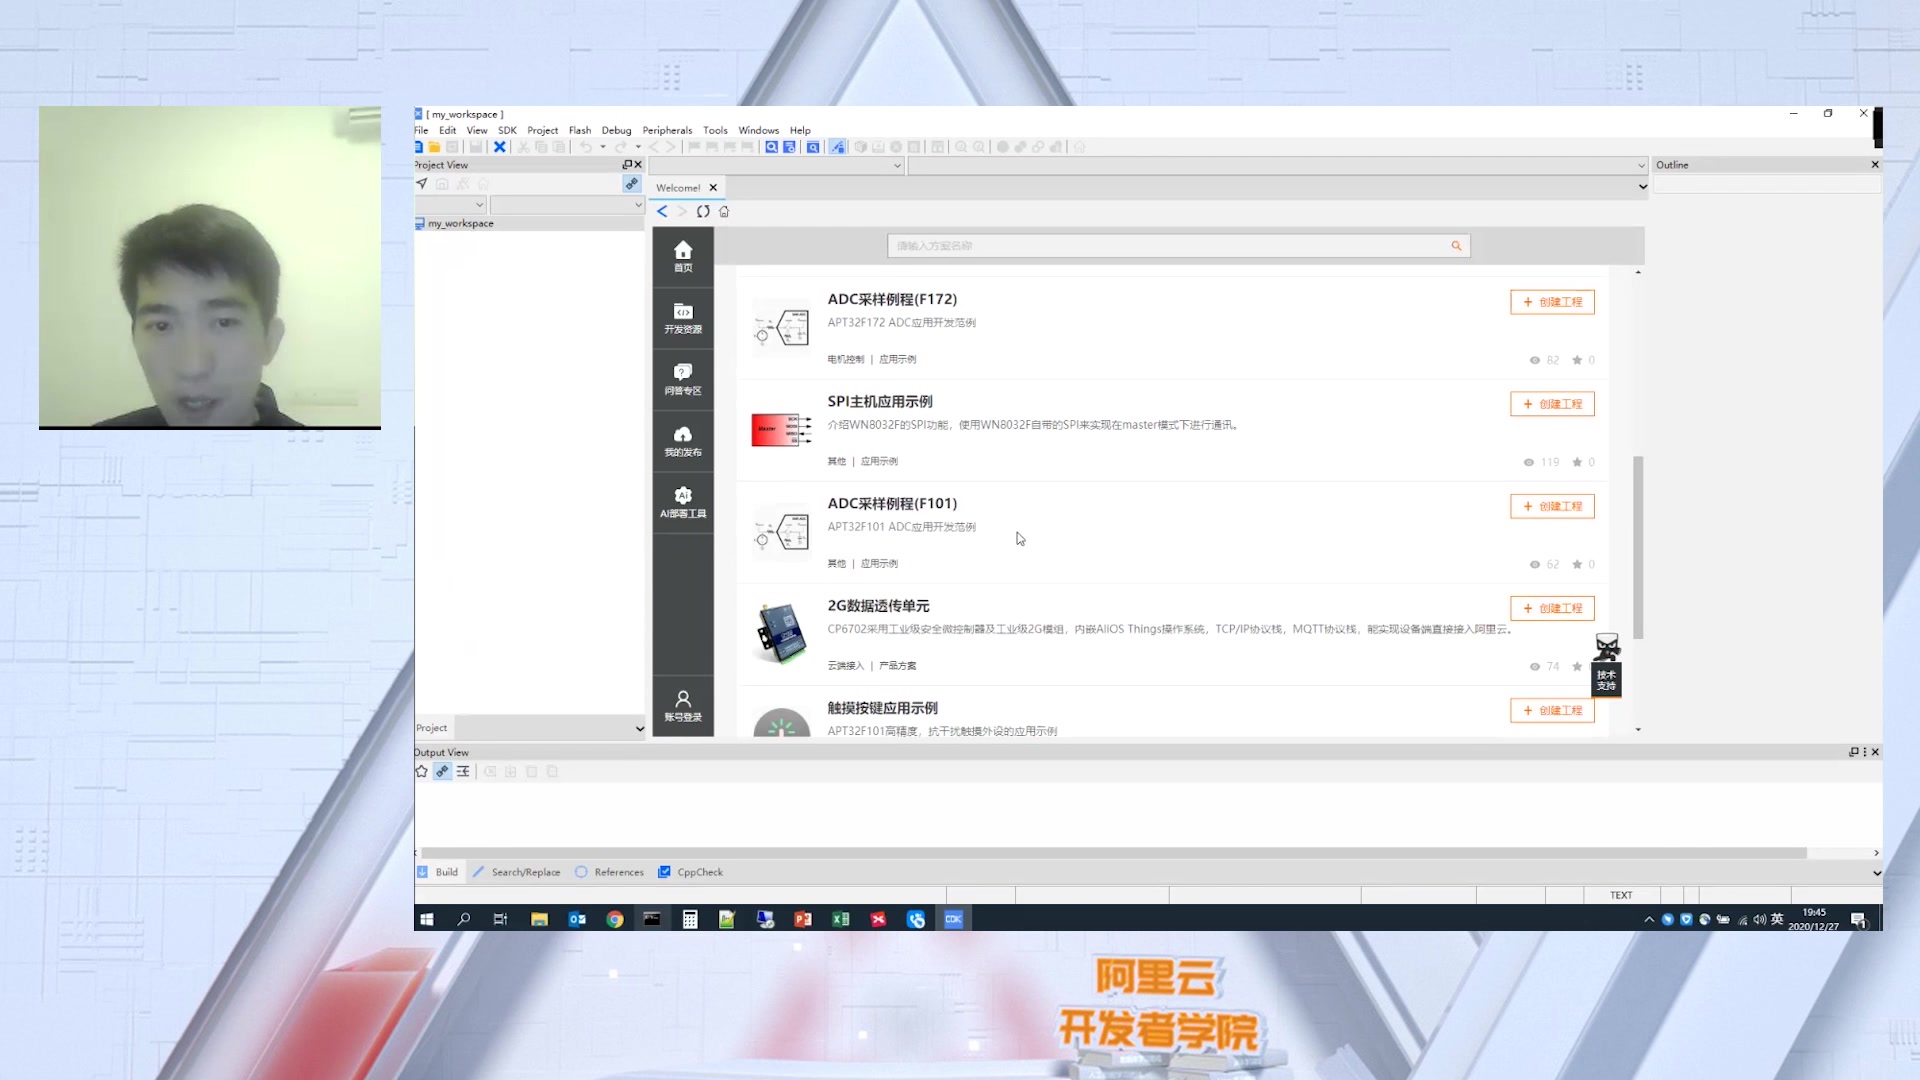1920x1080 pixels.
Task: Click the Windows Start button
Action: pyautogui.click(x=427, y=920)
